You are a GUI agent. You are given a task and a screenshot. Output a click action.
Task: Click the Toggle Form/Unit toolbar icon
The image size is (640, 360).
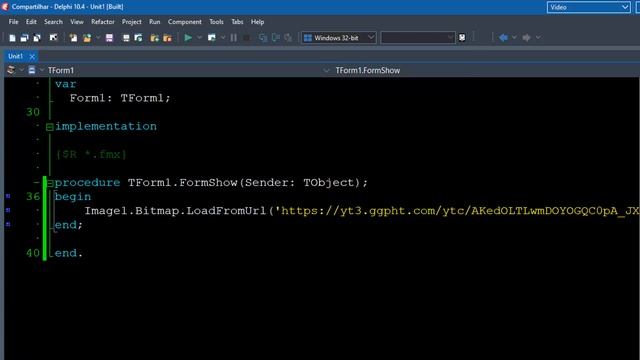pos(138,38)
